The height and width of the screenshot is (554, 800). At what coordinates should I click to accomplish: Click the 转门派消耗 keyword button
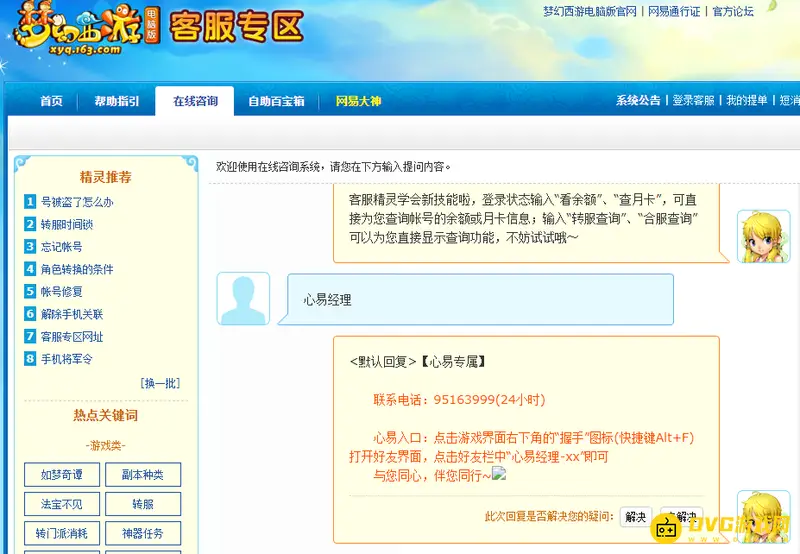point(62,534)
